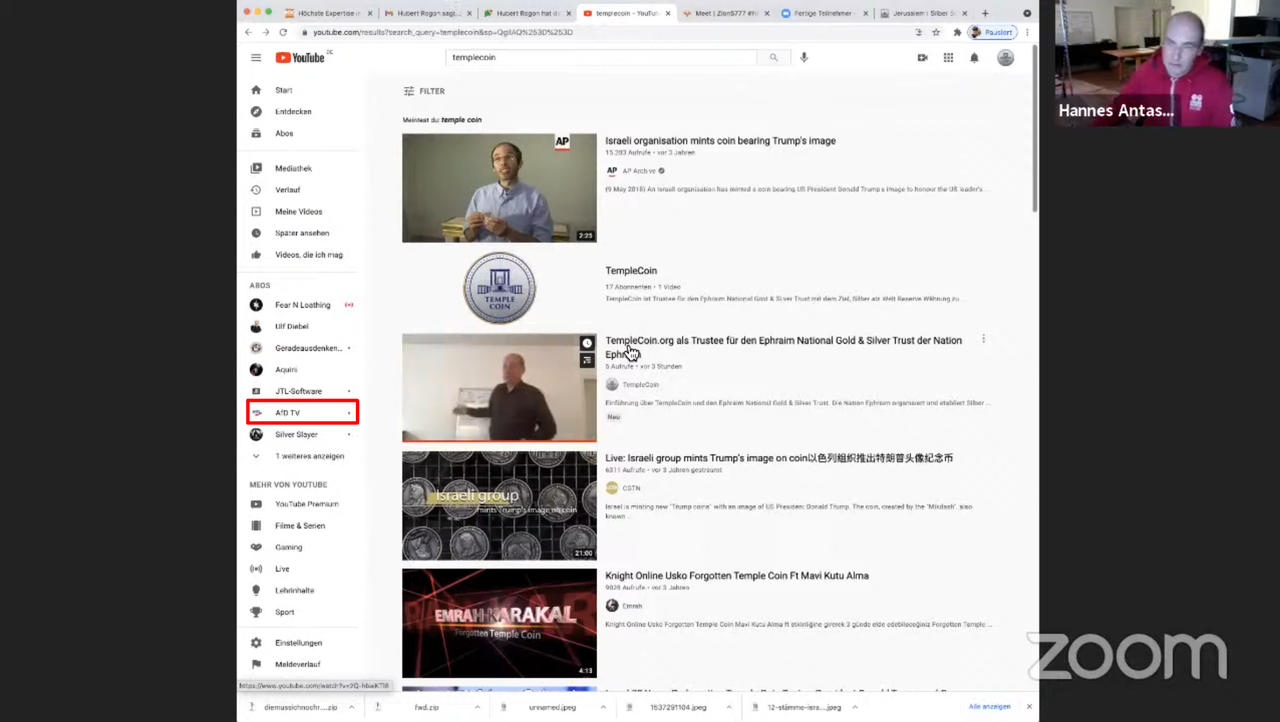Open Fear N Loathing subscription
The image size is (1280, 722).
pos(301,305)
